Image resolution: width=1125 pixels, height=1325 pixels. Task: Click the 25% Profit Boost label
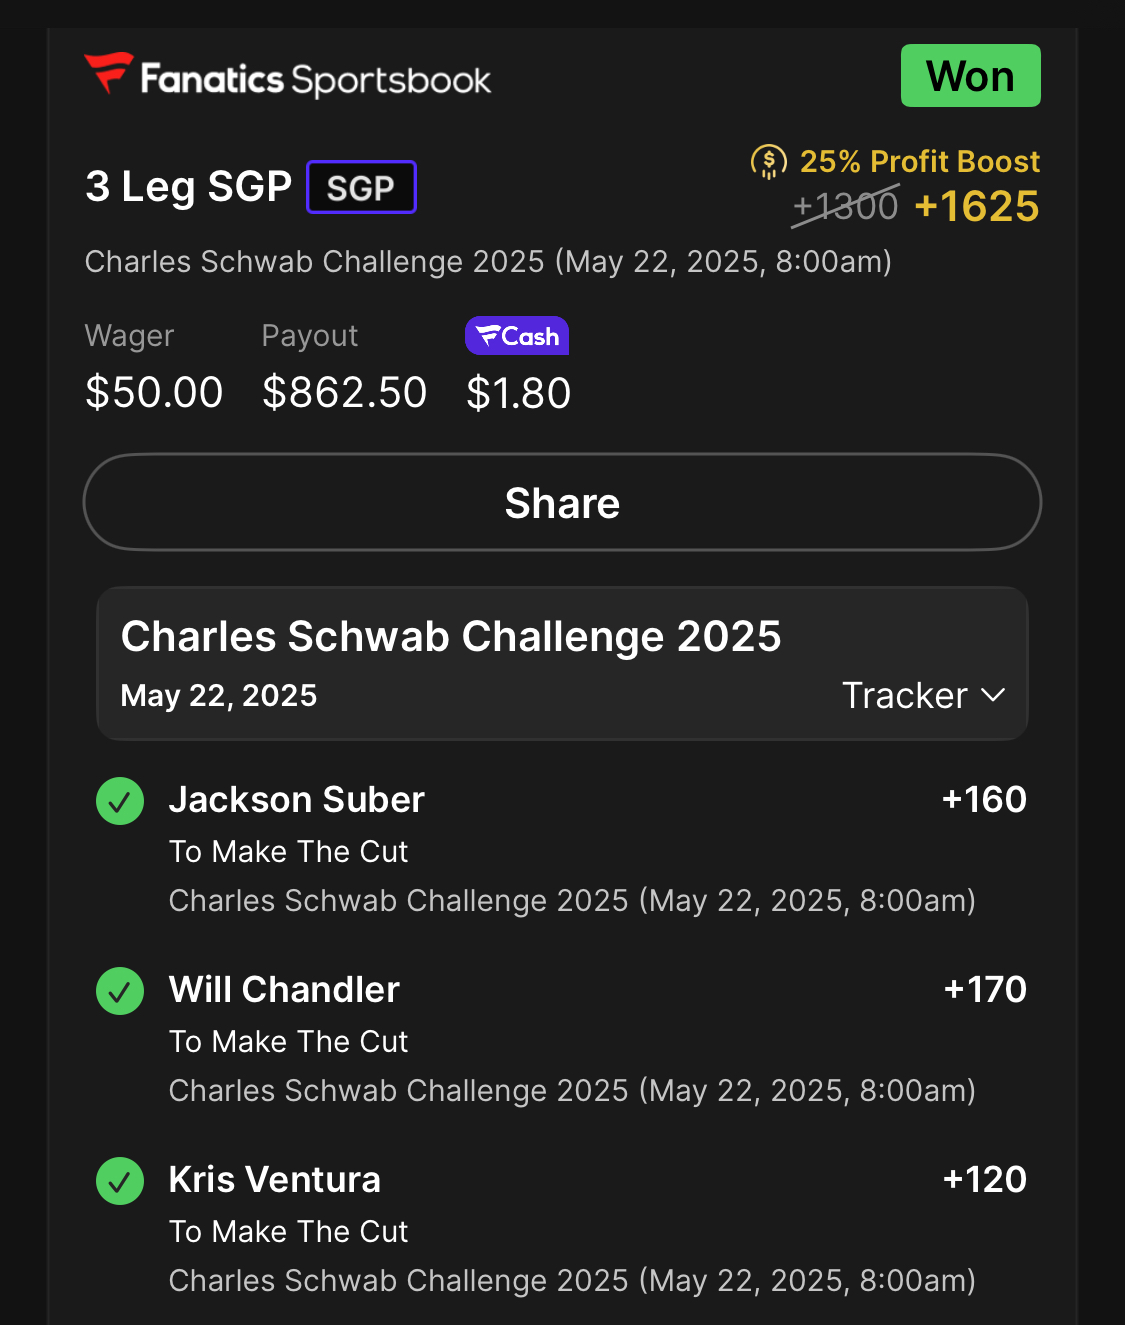(919, 161)
